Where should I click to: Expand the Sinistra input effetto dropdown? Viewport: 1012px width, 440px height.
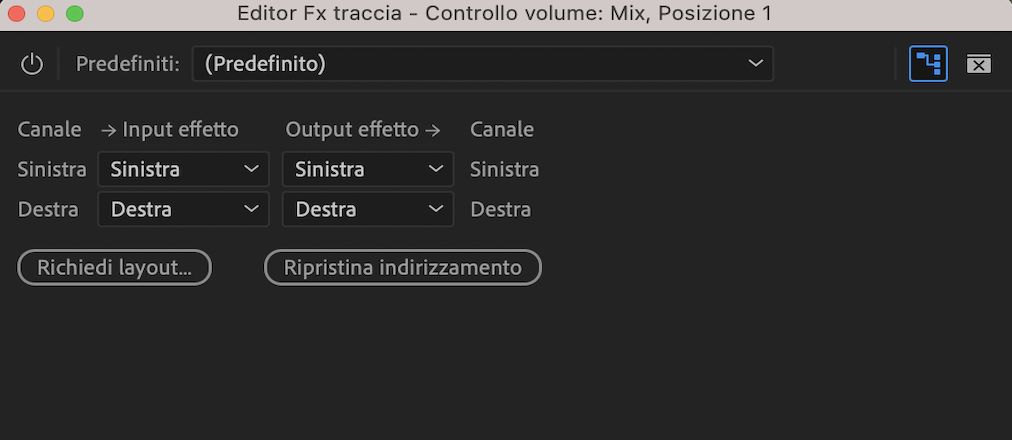tap(183, 169)
